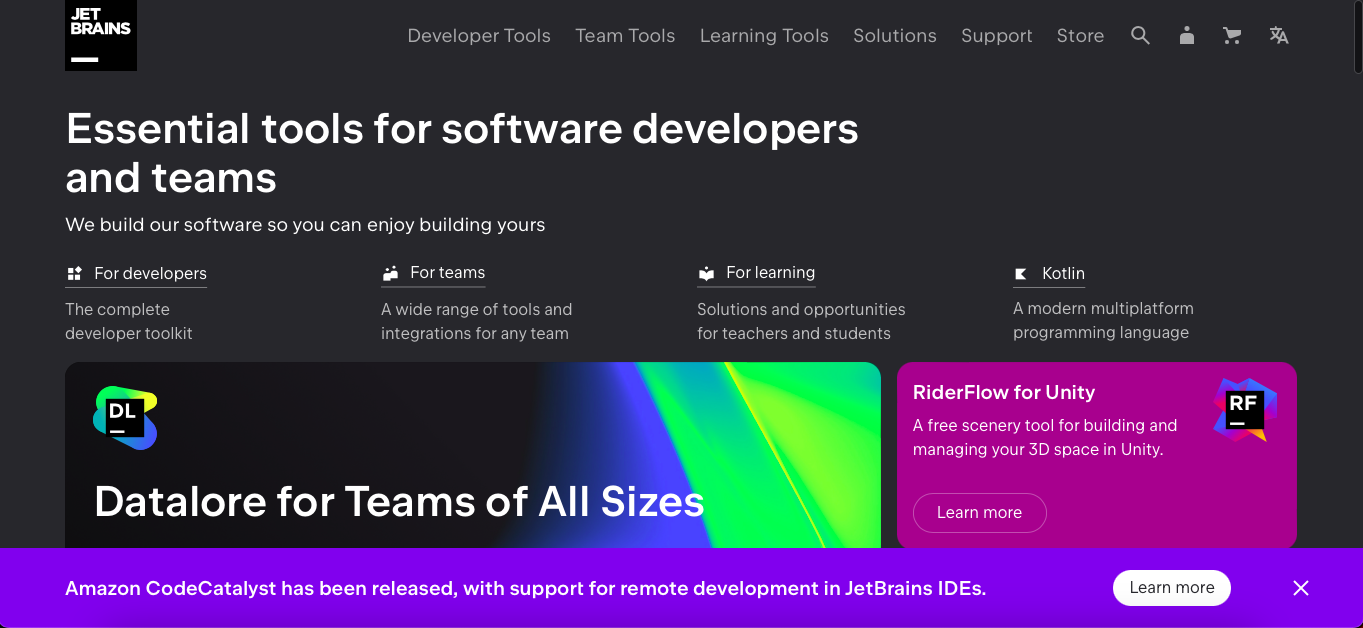This screenshot has height=628, width=1363.
Task: Click the RiderFlow RF logo
Action: 1245,410
